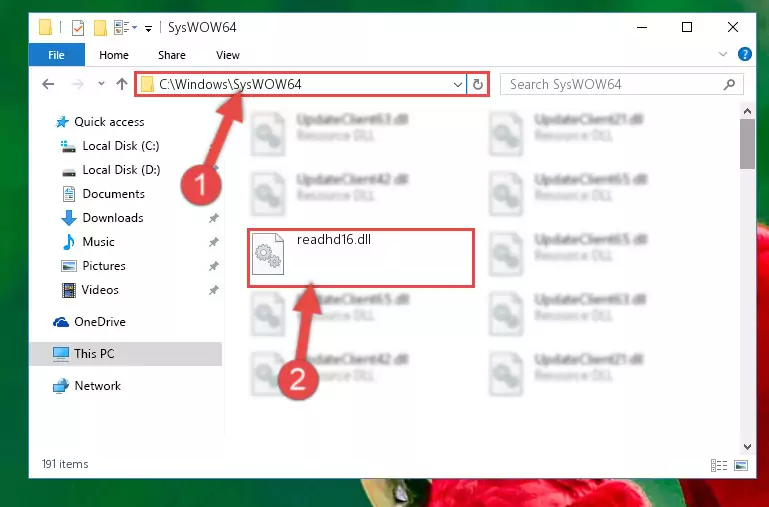Open Help via the question mark icon
This screenshot has height=507, width=769.
744,54
